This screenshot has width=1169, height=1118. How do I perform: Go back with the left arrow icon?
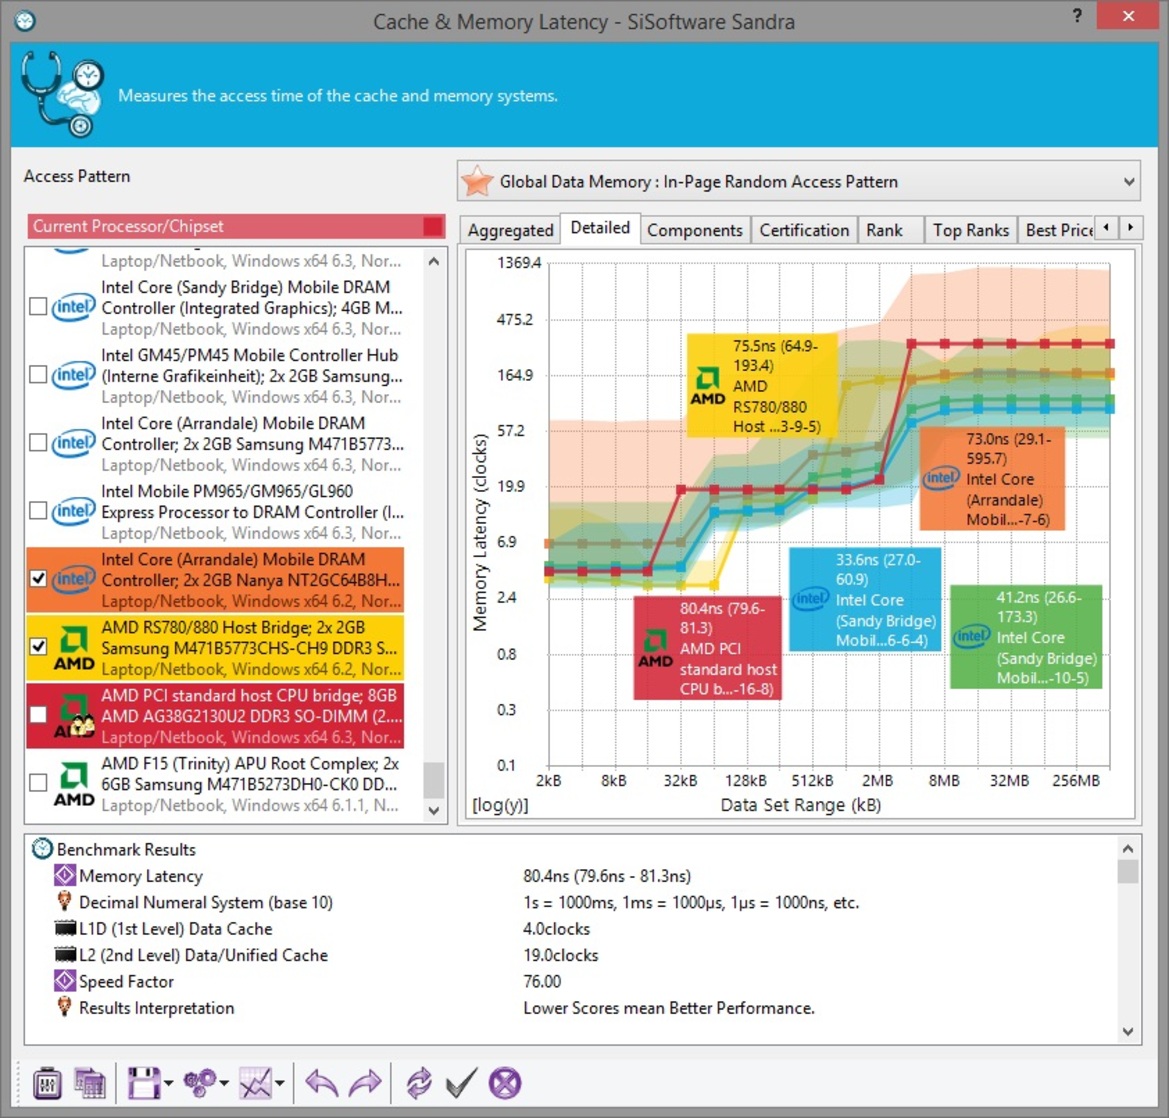tap(322, 1083)
